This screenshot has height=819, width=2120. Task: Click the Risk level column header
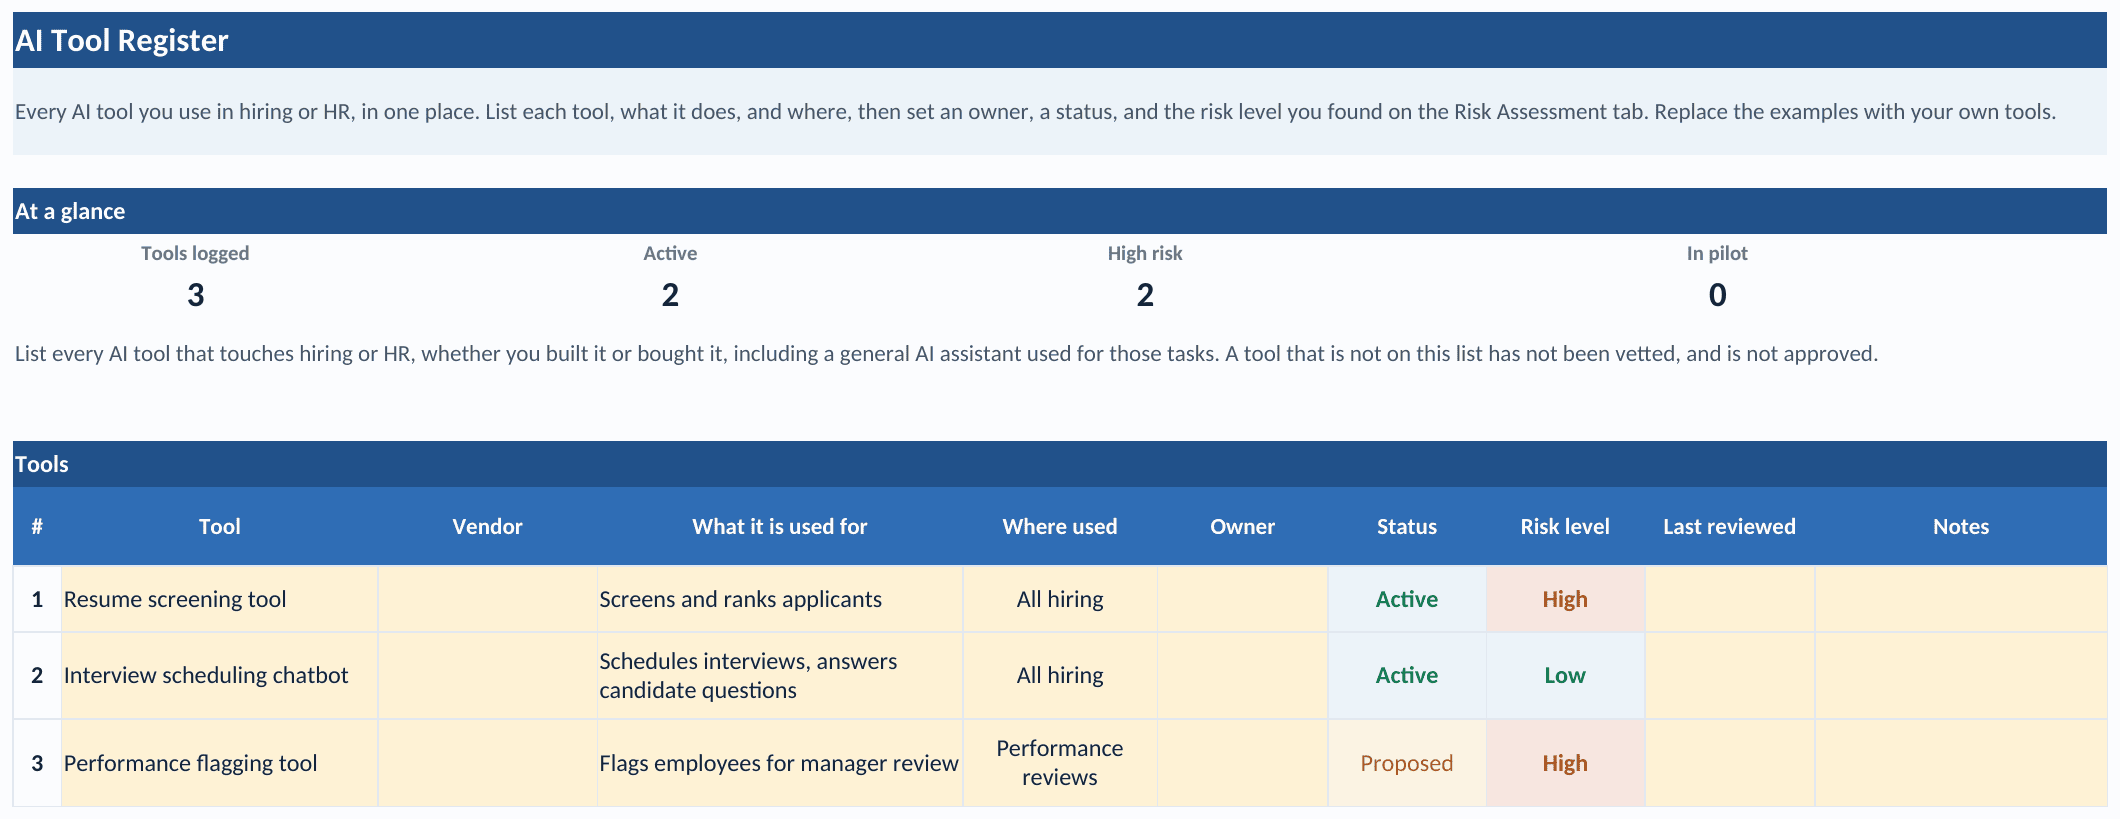pyautogui.click(x=1565, y=526)
